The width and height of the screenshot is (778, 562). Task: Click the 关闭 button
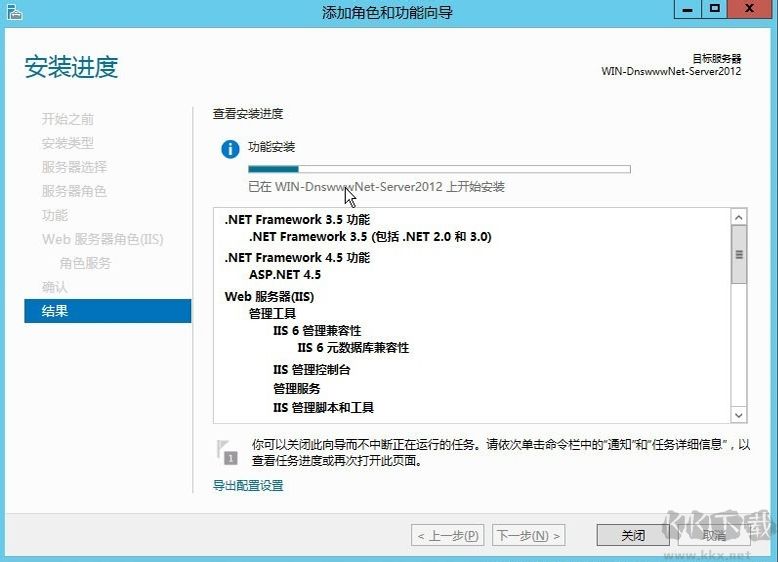click(x=632, y=535)
